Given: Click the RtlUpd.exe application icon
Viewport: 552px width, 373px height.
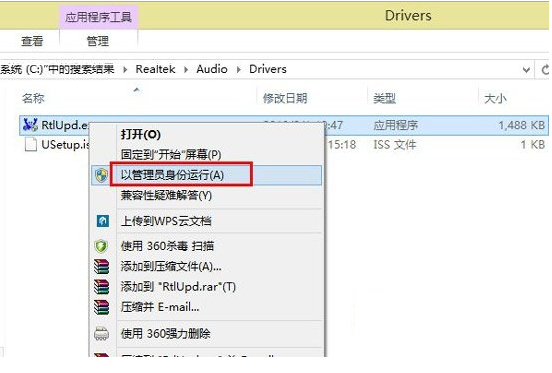Looking at the screenshot, I should click(30, 125).
